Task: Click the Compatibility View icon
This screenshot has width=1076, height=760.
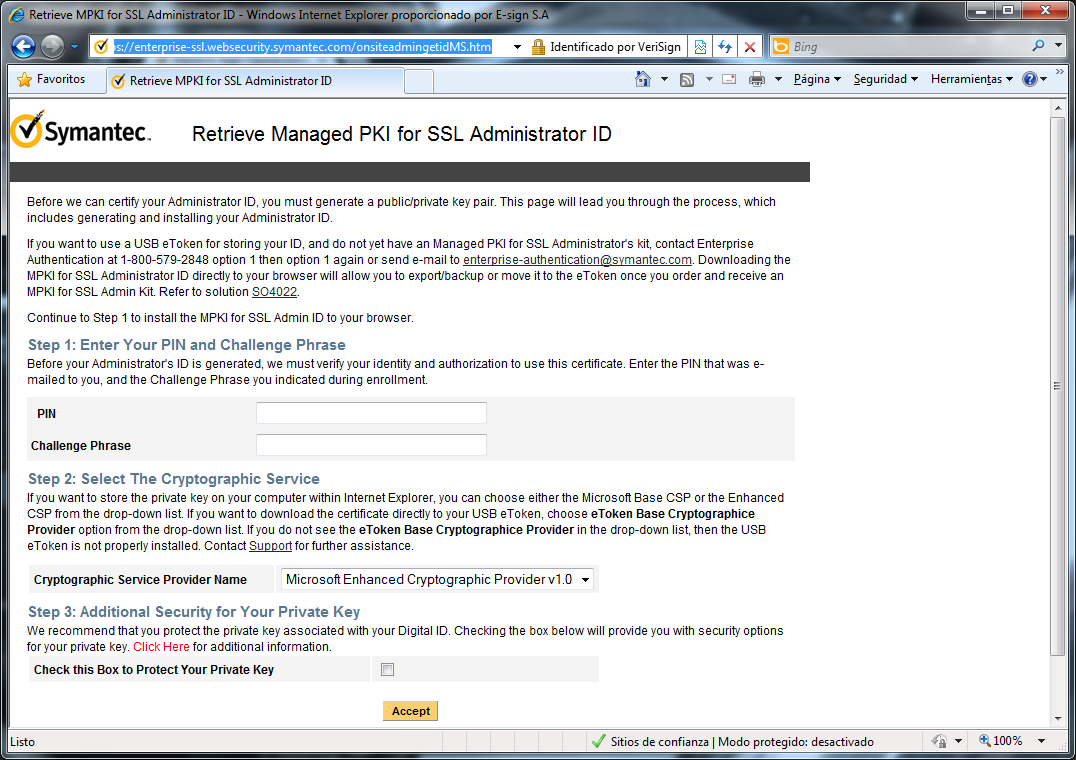Action: [700, 47]
